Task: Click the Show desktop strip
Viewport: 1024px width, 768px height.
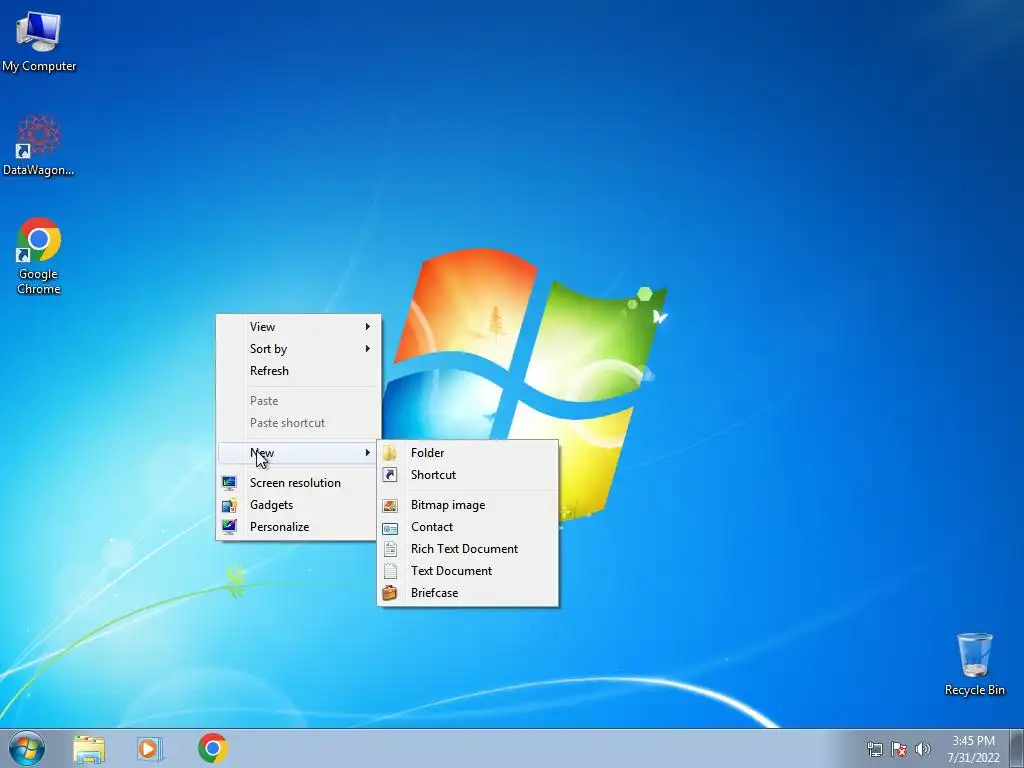Action: tap(1017, 748)
